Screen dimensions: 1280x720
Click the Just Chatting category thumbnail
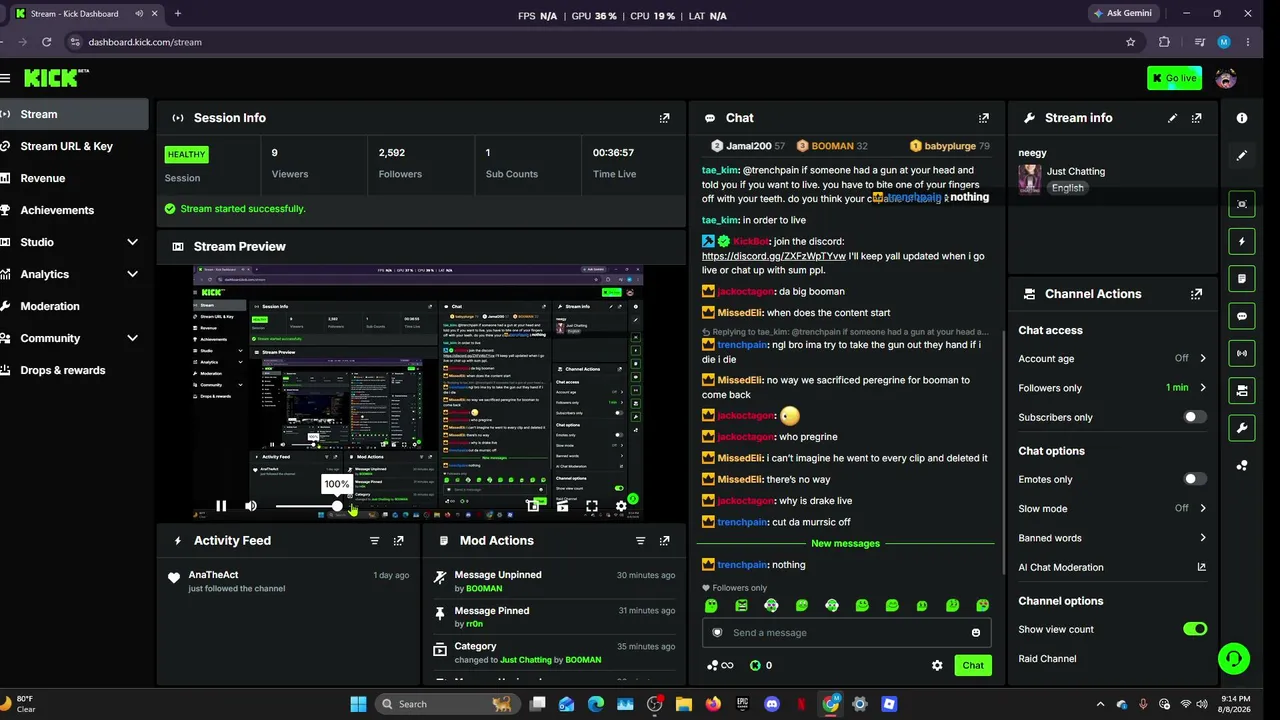click(x=1030, y=179)
